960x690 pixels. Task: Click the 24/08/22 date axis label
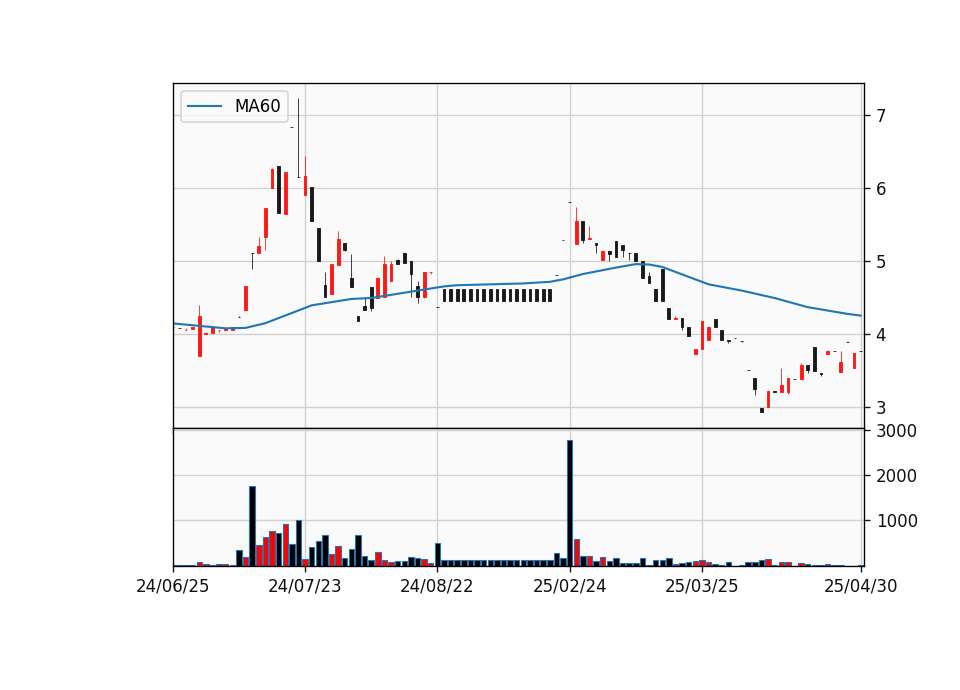point(437,586)
